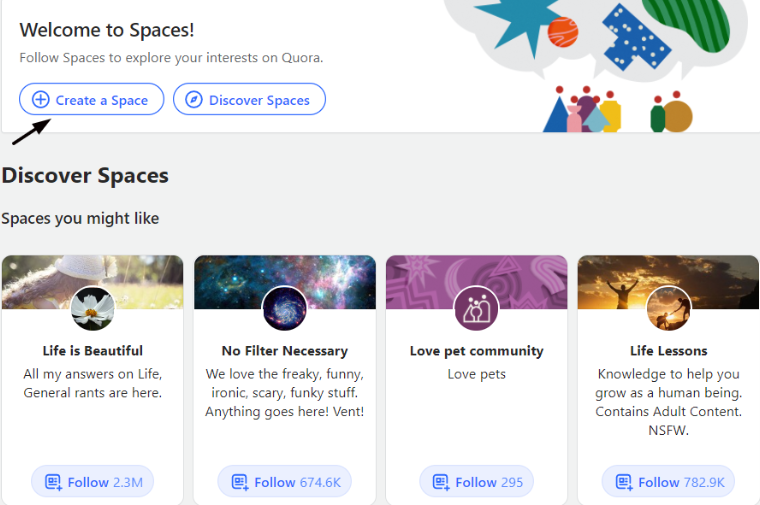Image resolution: width=760 pixels, height=505 pixels.
Task: Open the No Filter Necessary galaxy avatar
Action: pyautogui.click(x=285, y=309)
